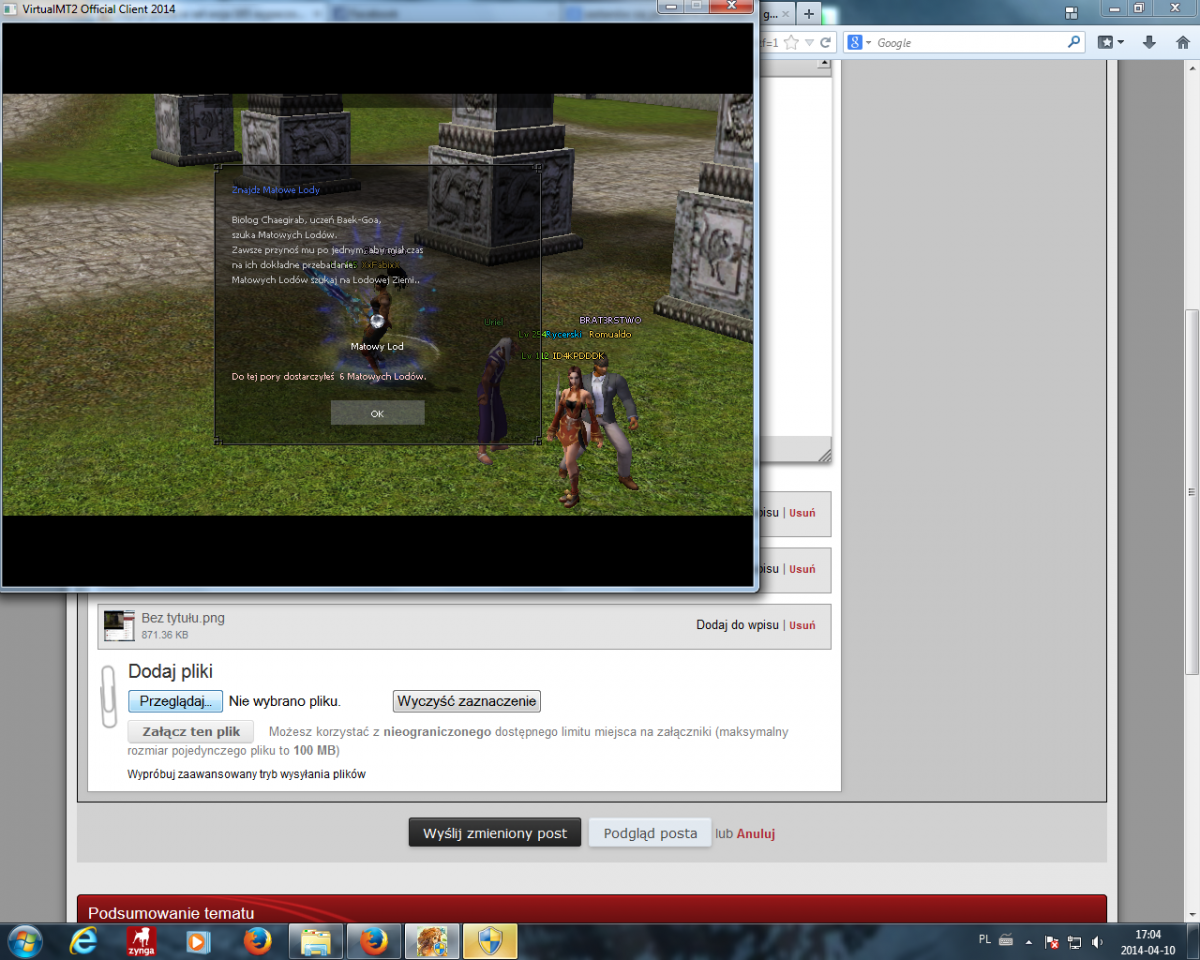Reload the current Firefox page

[x=826, y=42]
